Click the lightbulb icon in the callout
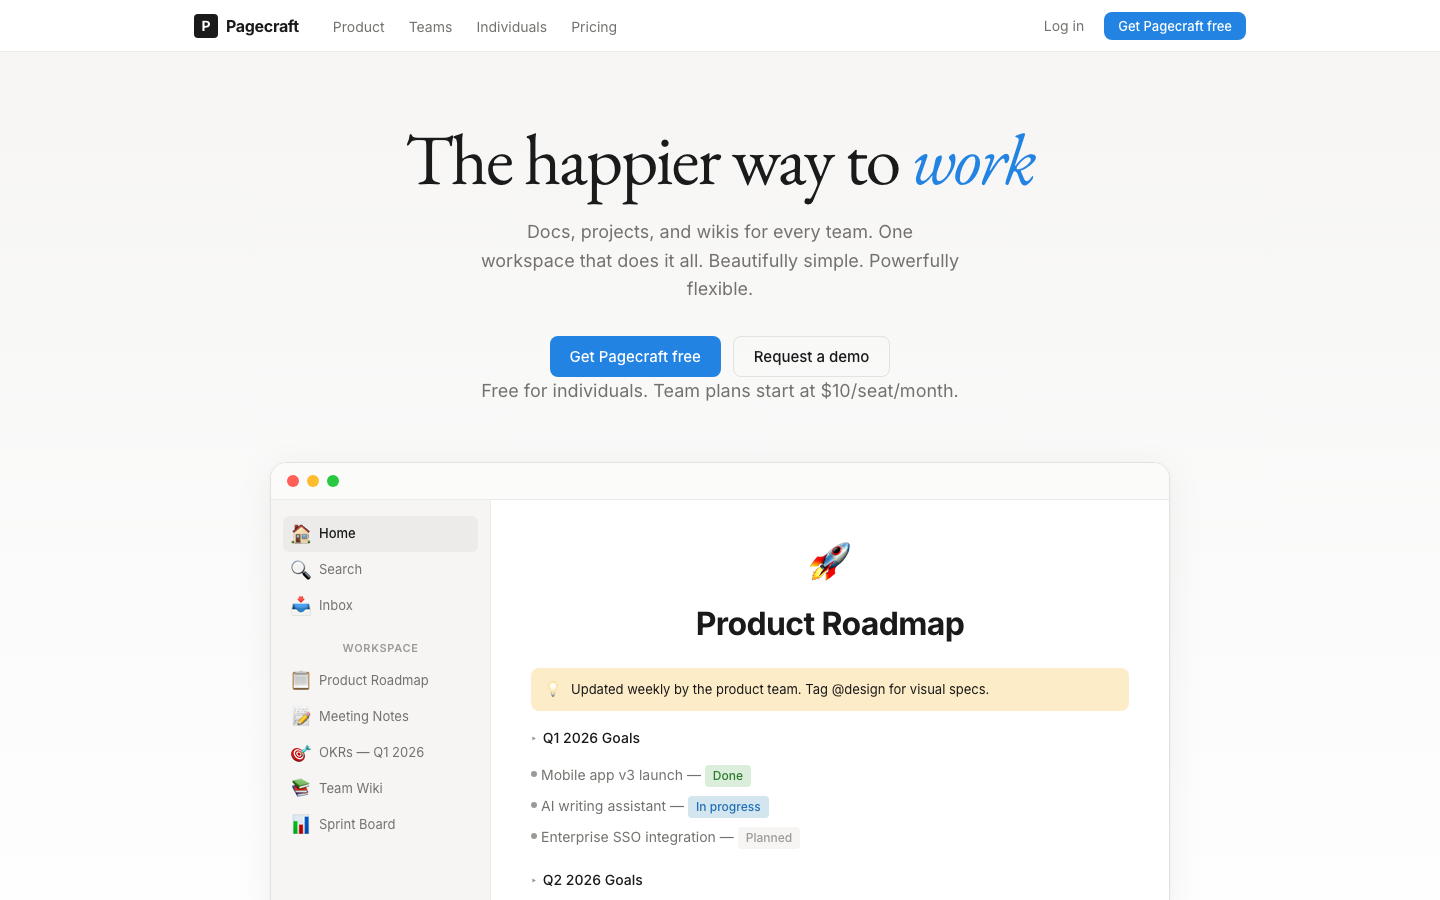 pyautogui.click(x=553, y=690)
